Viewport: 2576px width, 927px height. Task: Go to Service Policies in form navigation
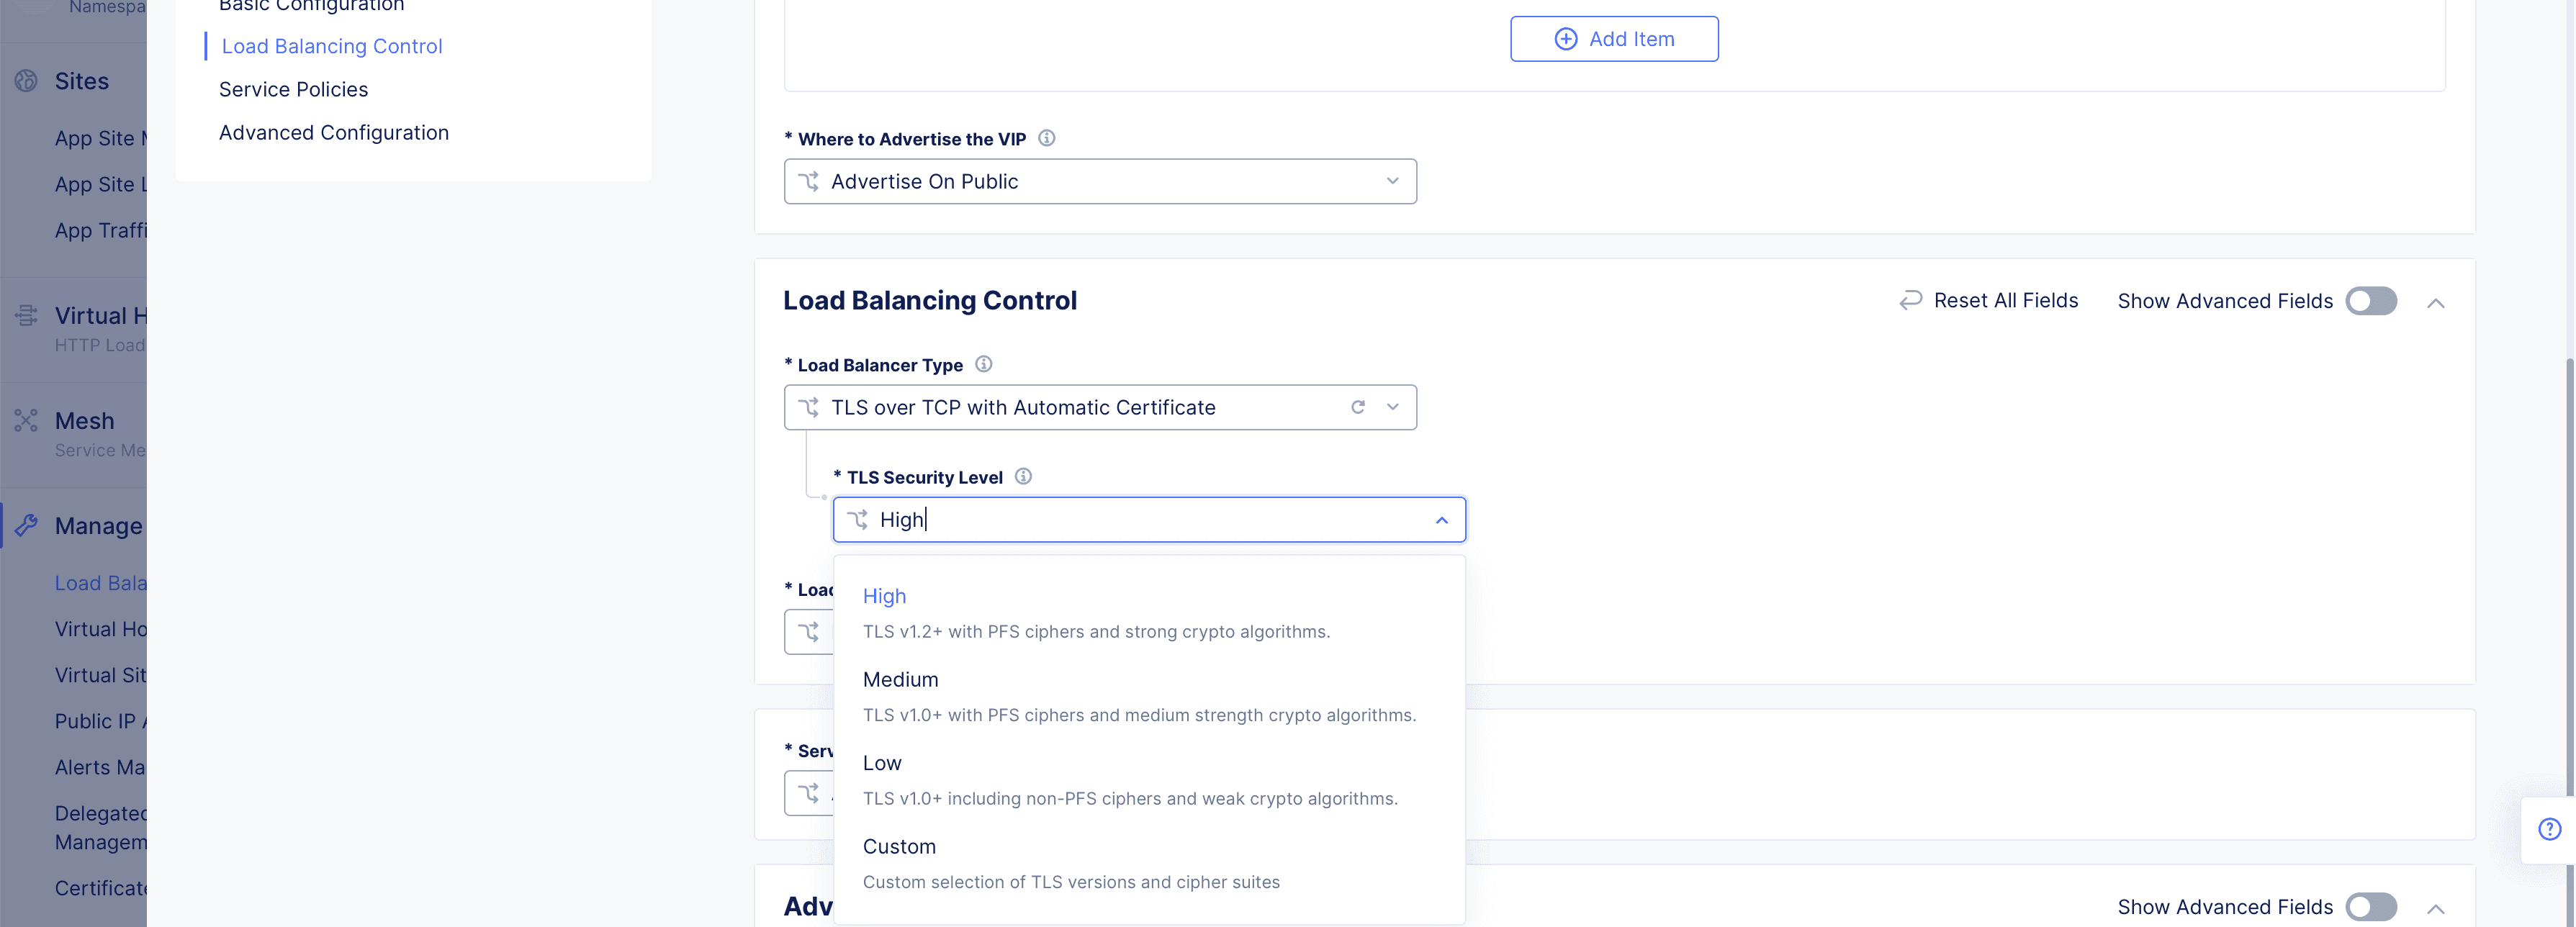click(293, 89)
